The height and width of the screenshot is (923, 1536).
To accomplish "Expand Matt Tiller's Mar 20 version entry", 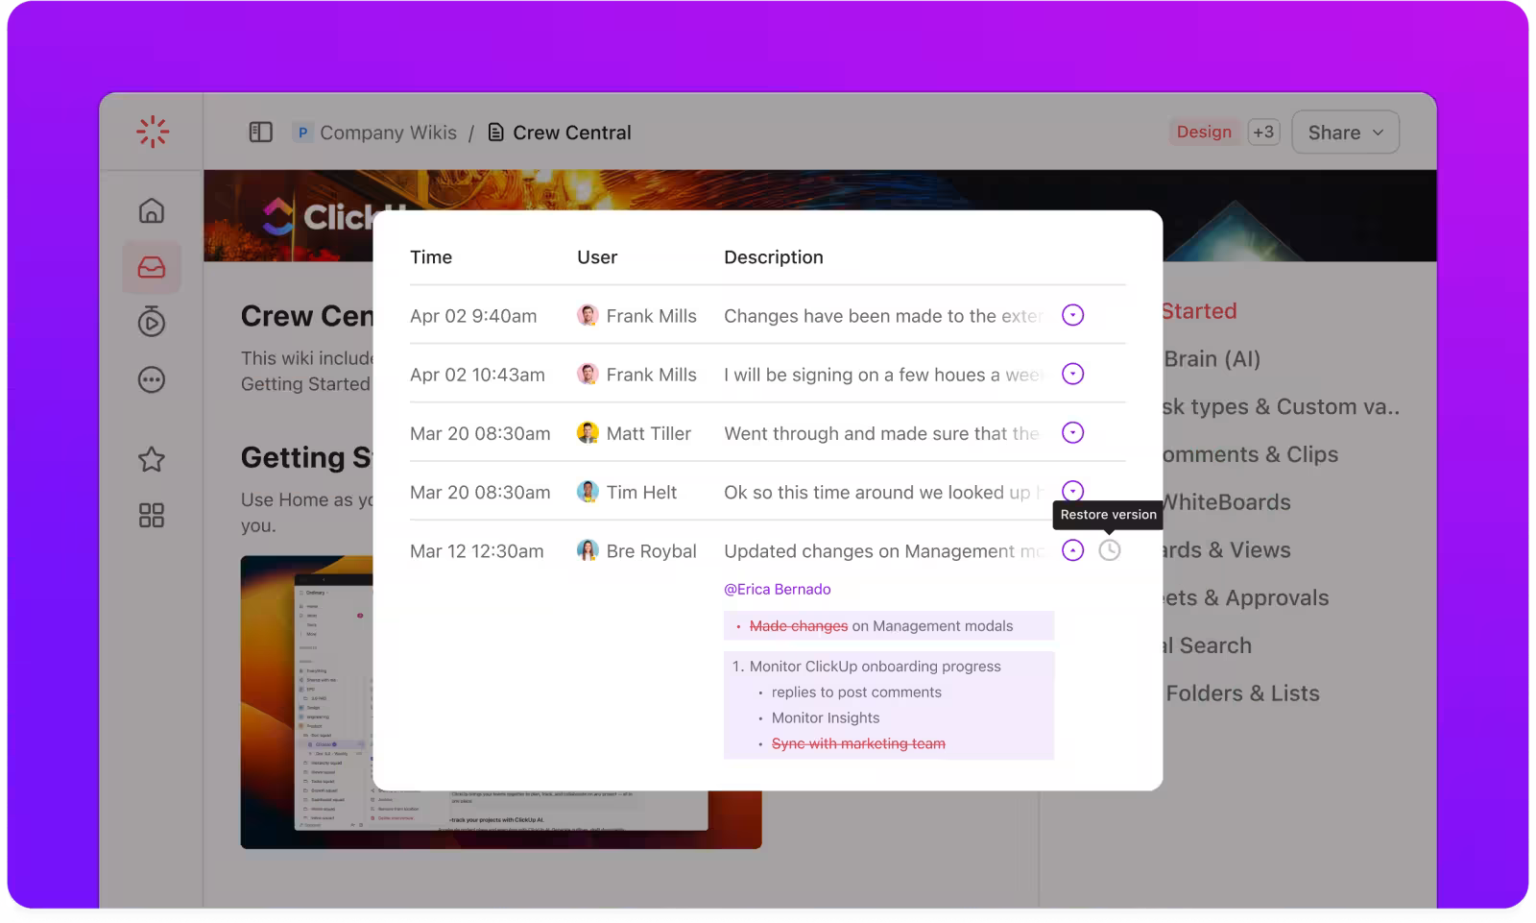I will [1072, 432].
